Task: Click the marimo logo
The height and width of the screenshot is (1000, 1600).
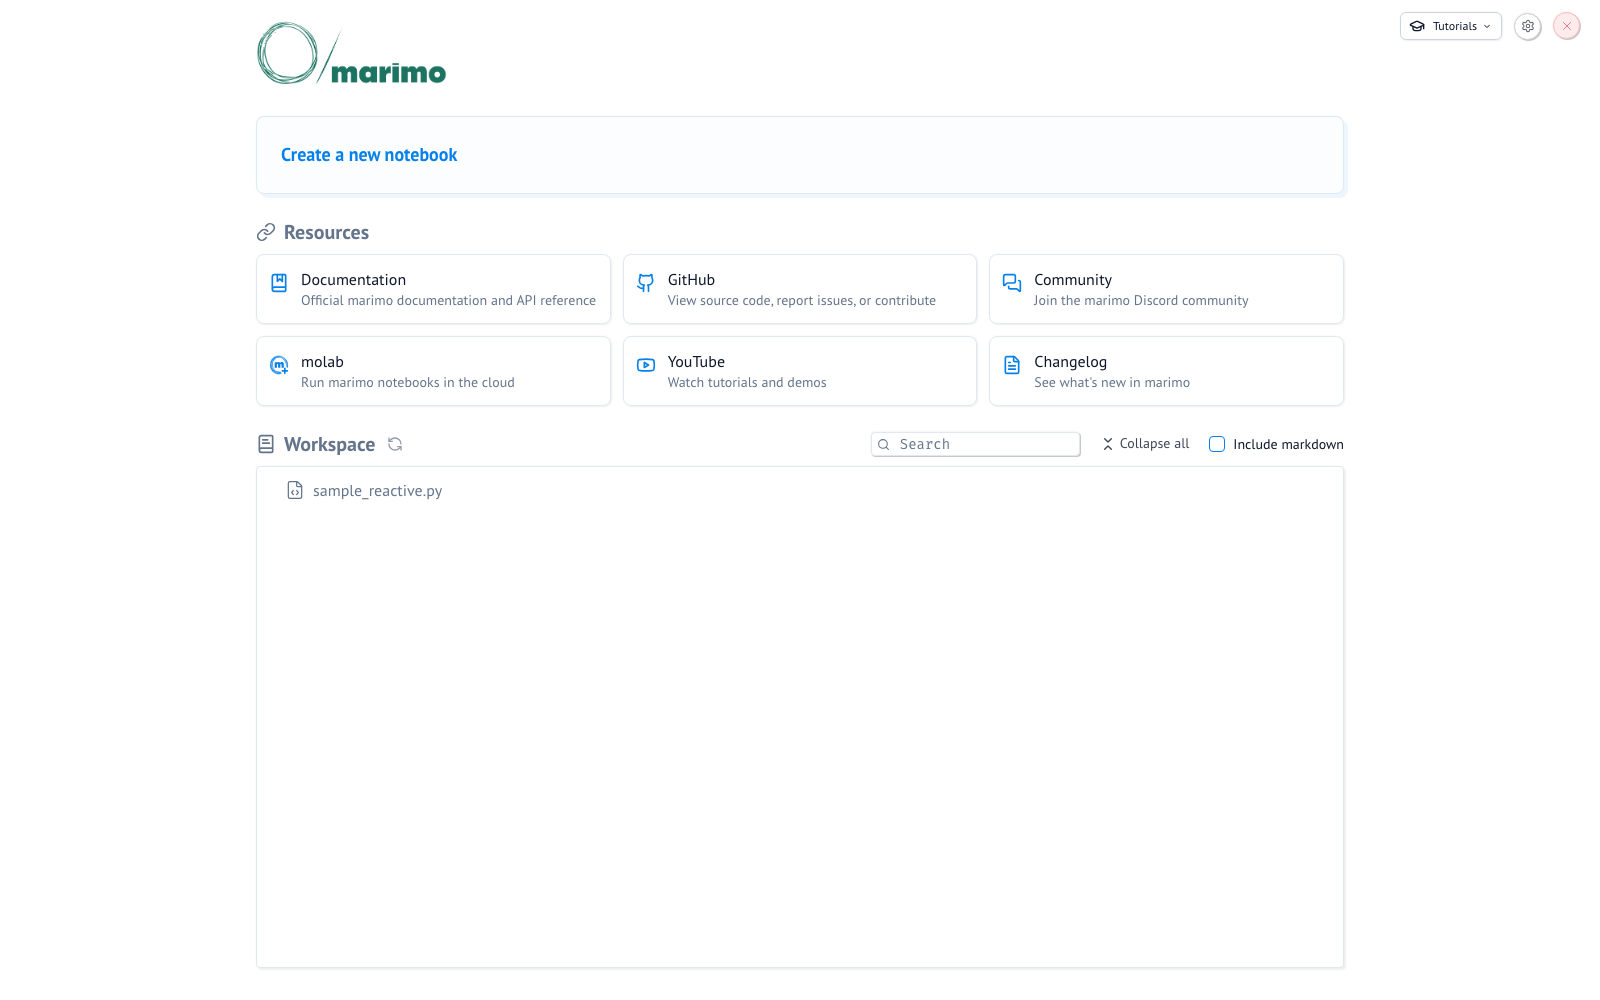Action: (x=351, y=55)
